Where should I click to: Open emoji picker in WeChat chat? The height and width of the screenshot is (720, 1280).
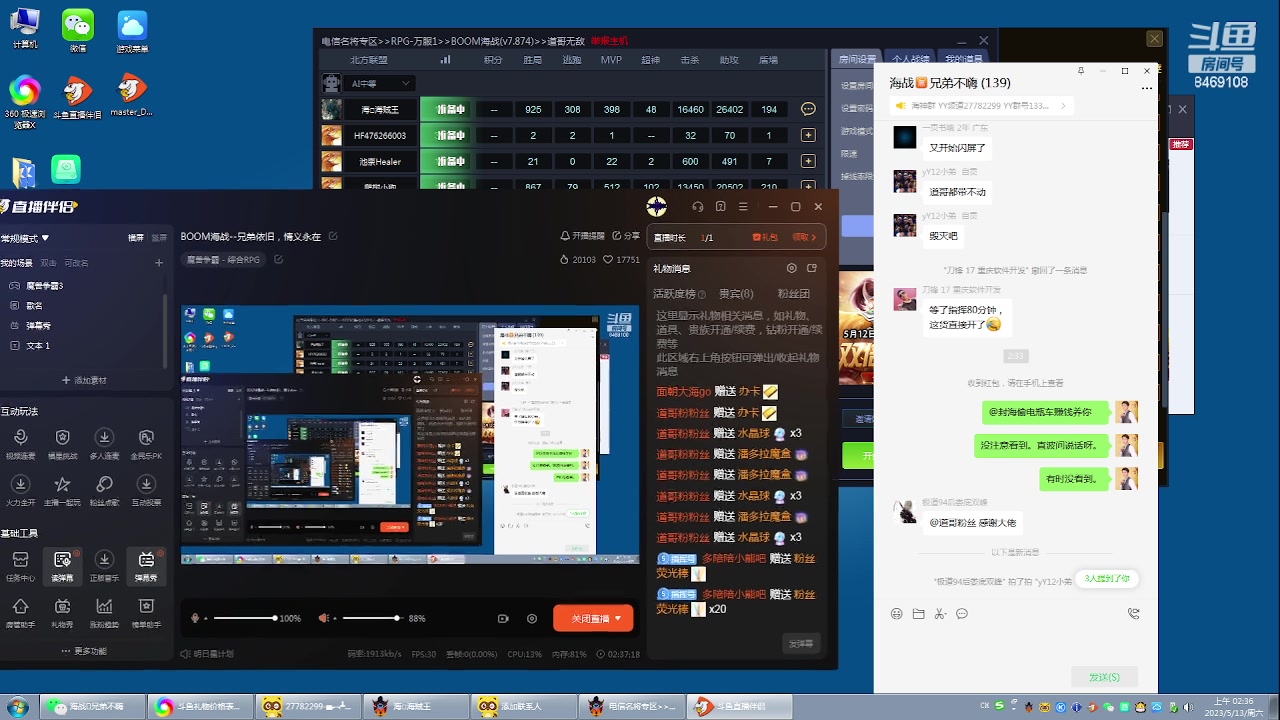[x=897, y=614]
